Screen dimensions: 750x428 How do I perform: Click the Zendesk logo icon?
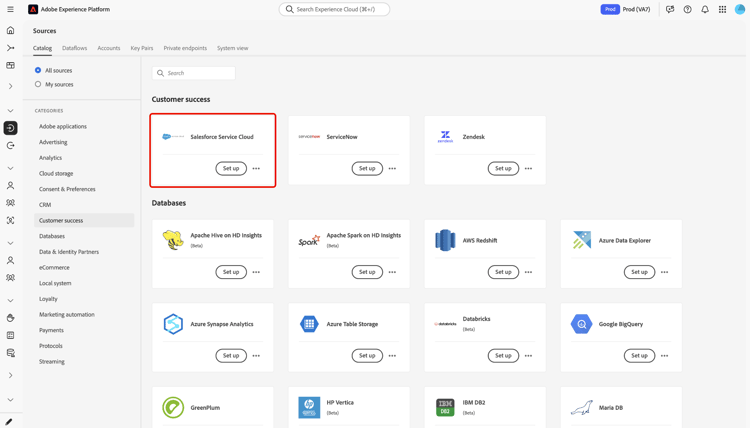tap(445, 137)
